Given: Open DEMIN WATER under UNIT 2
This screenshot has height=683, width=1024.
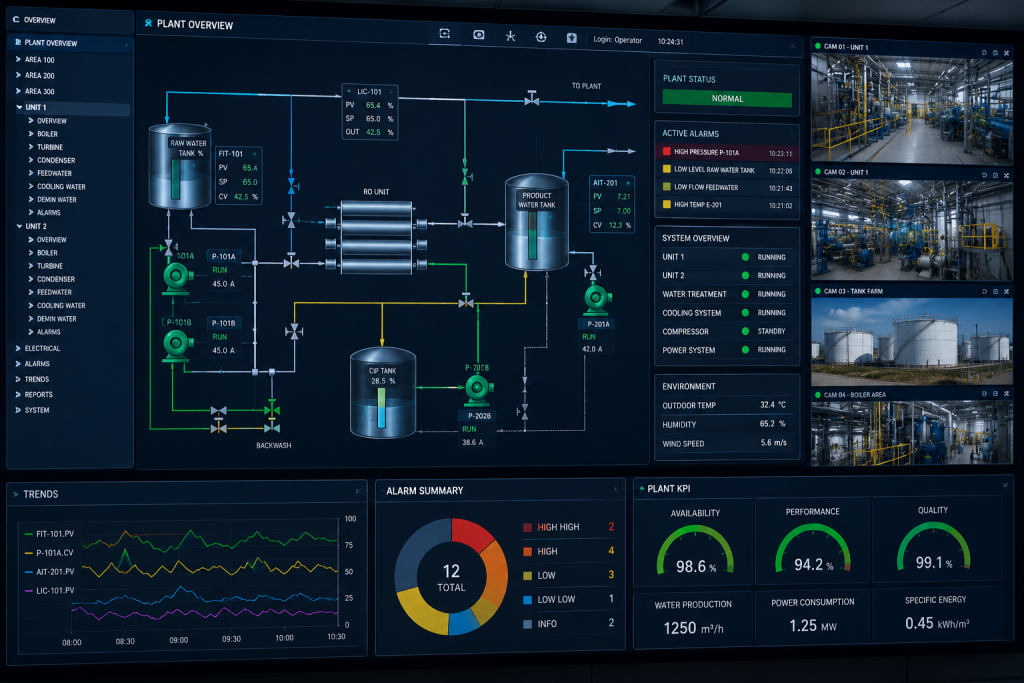Looking at the screenshot, I should [56, 319].
